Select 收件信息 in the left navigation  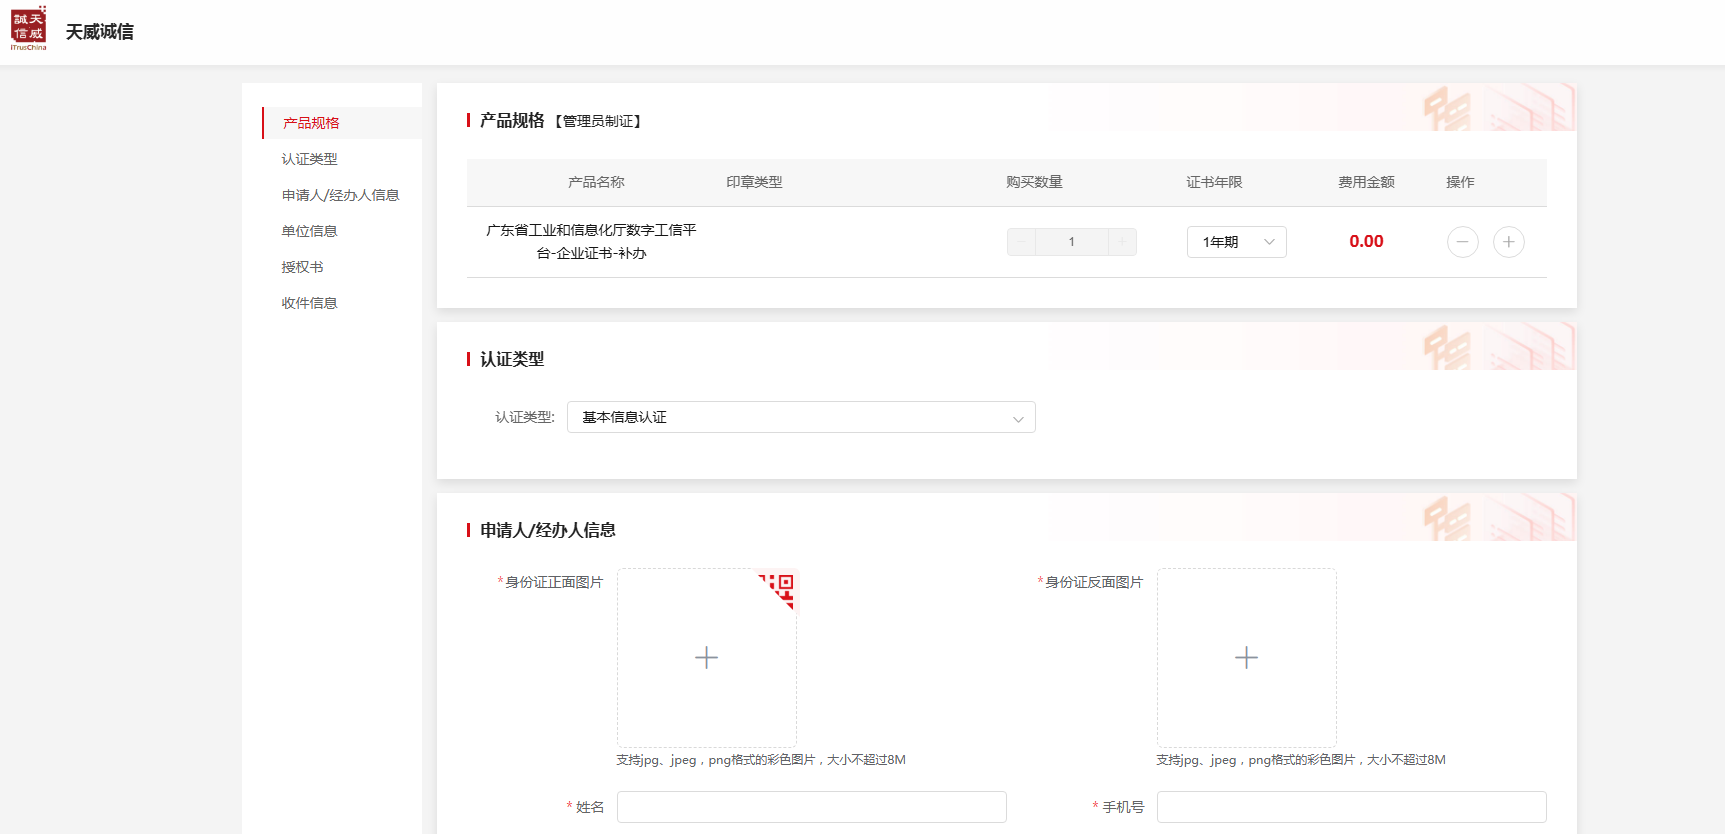pos(309,303)
